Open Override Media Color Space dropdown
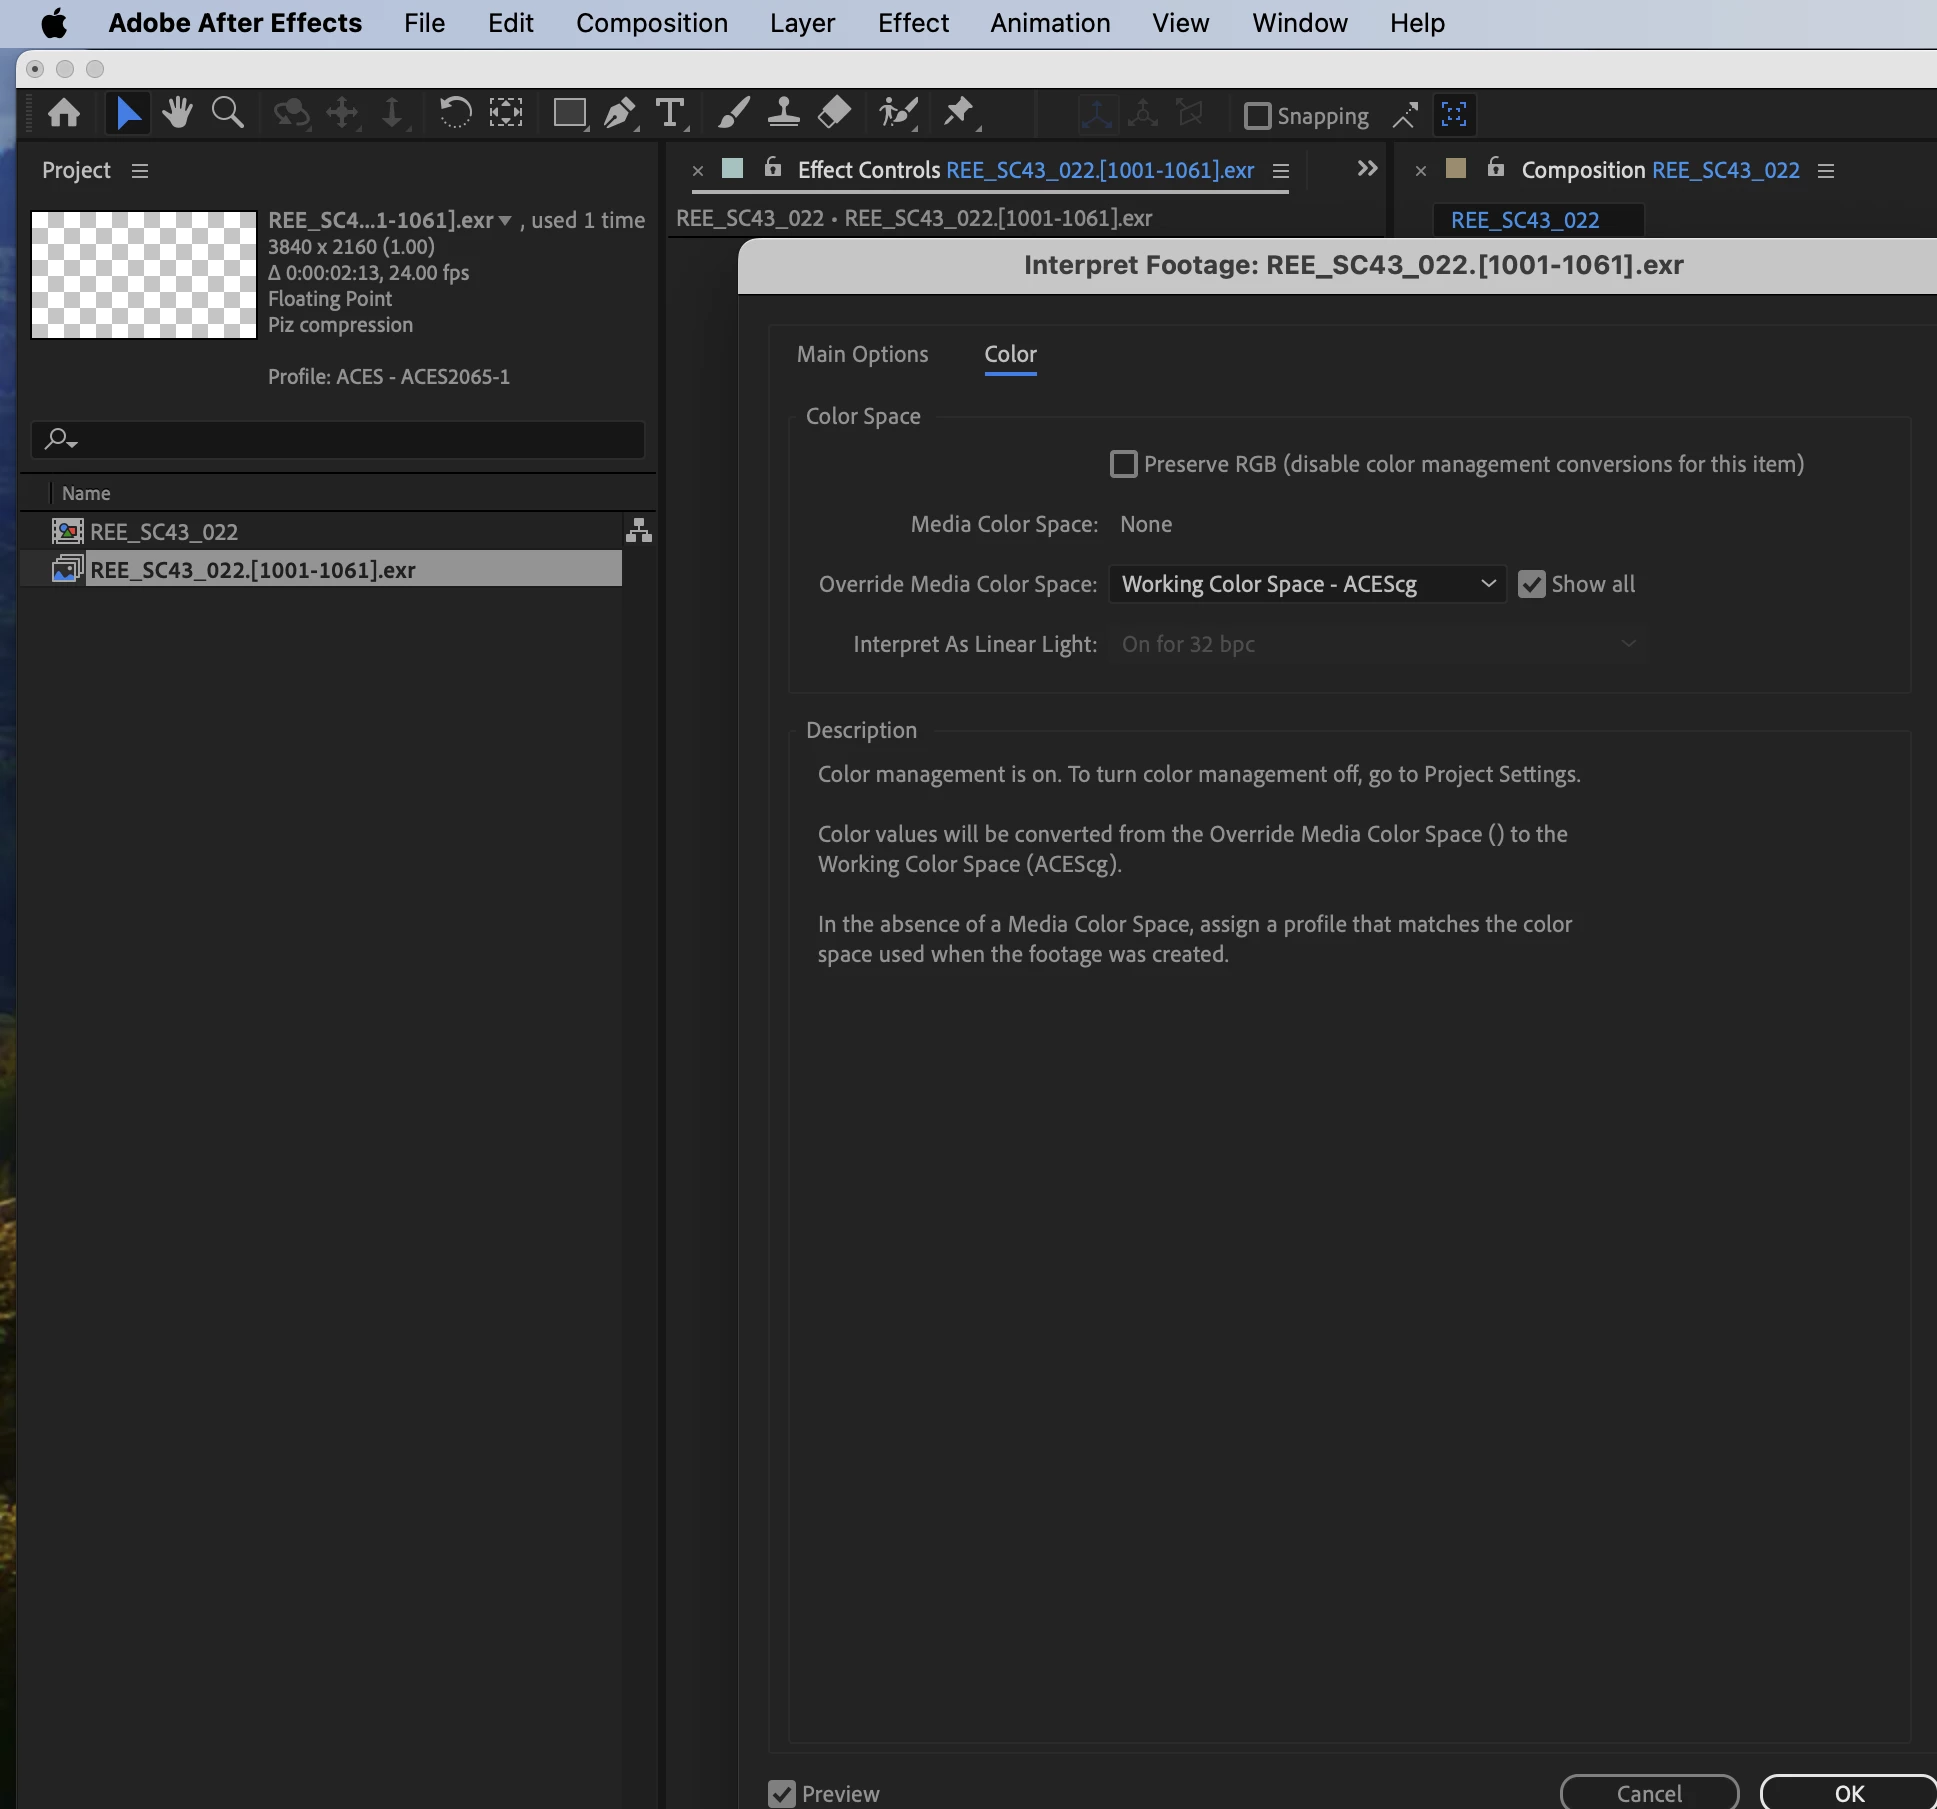Viewport: 1937px width, 1809px height. tap(1307, 584)
